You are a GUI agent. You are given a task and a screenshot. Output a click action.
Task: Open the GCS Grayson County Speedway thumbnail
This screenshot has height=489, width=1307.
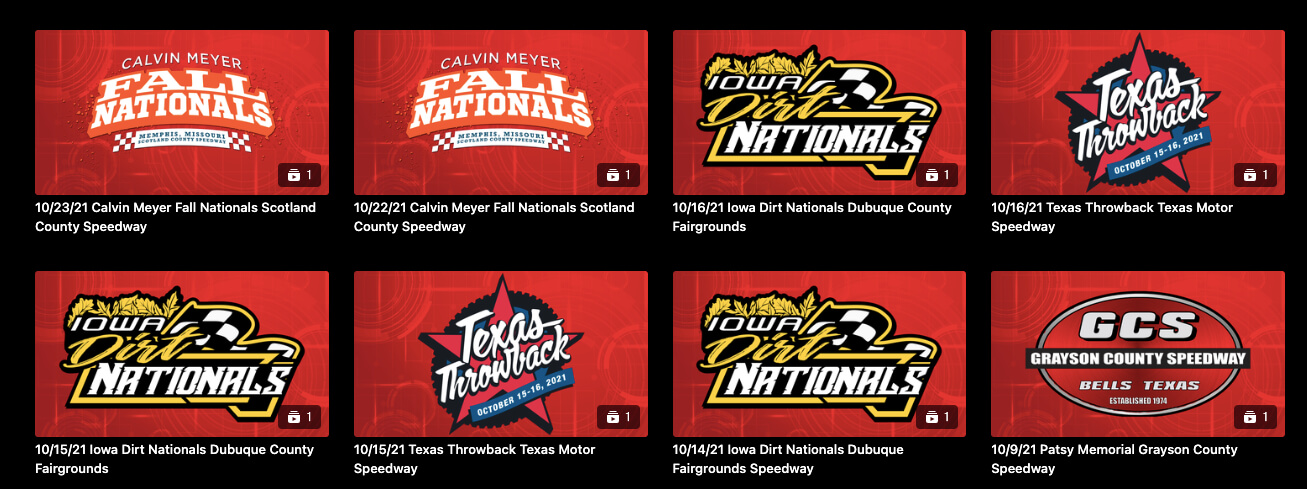pos(1138,354)
